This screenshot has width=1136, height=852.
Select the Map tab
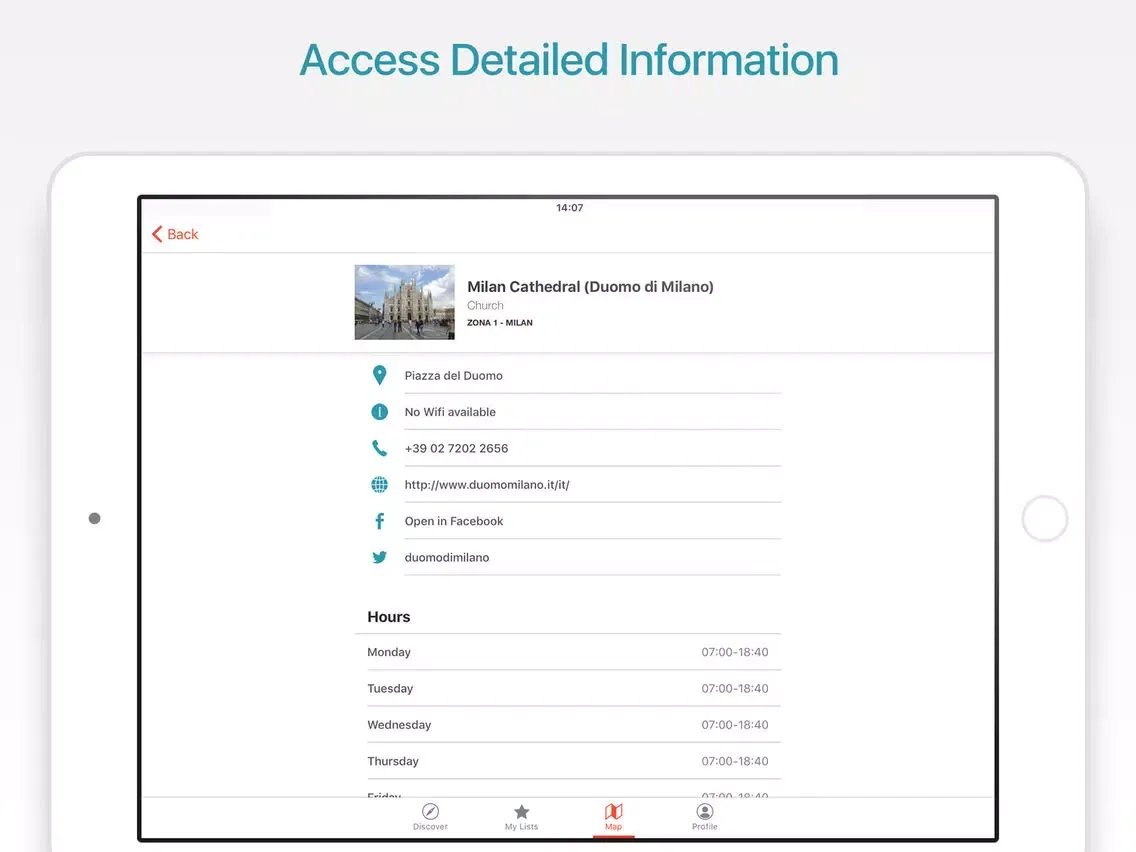613,816
